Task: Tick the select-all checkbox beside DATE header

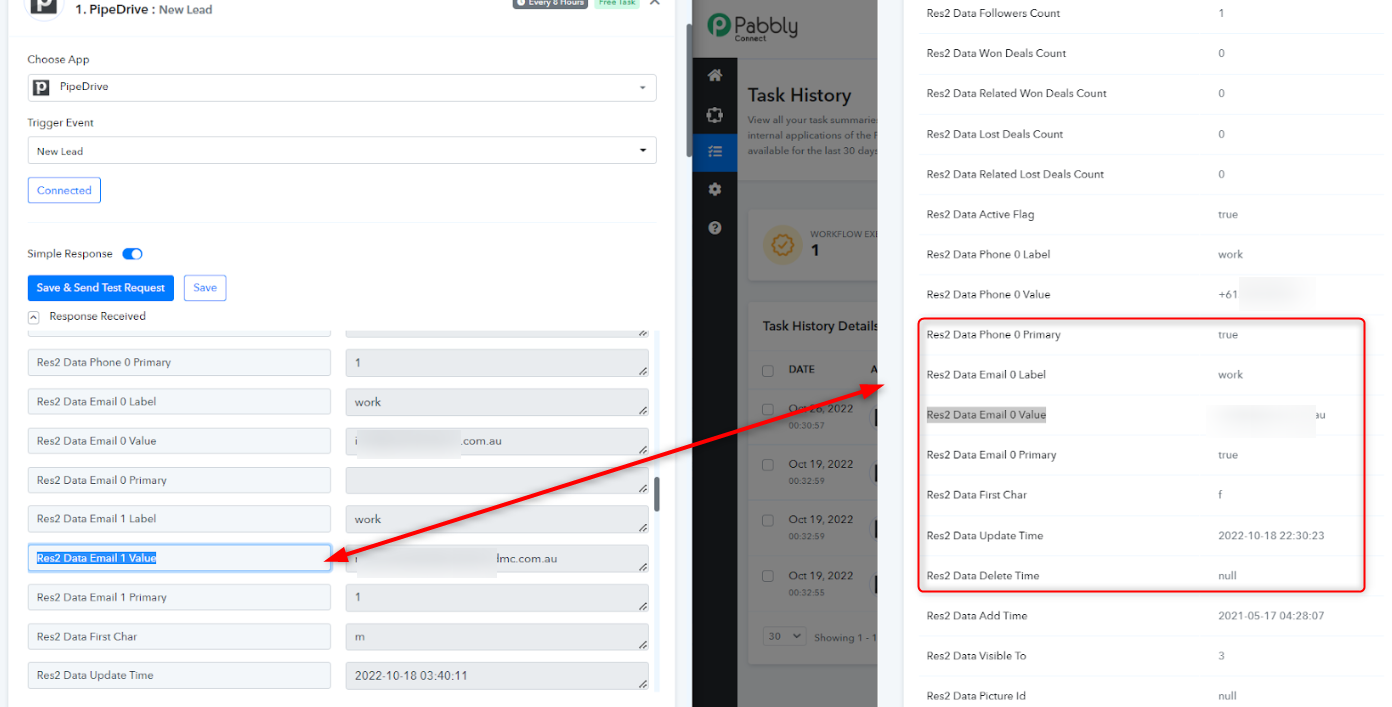Action: pyautogui.click(x=768, y=370)
